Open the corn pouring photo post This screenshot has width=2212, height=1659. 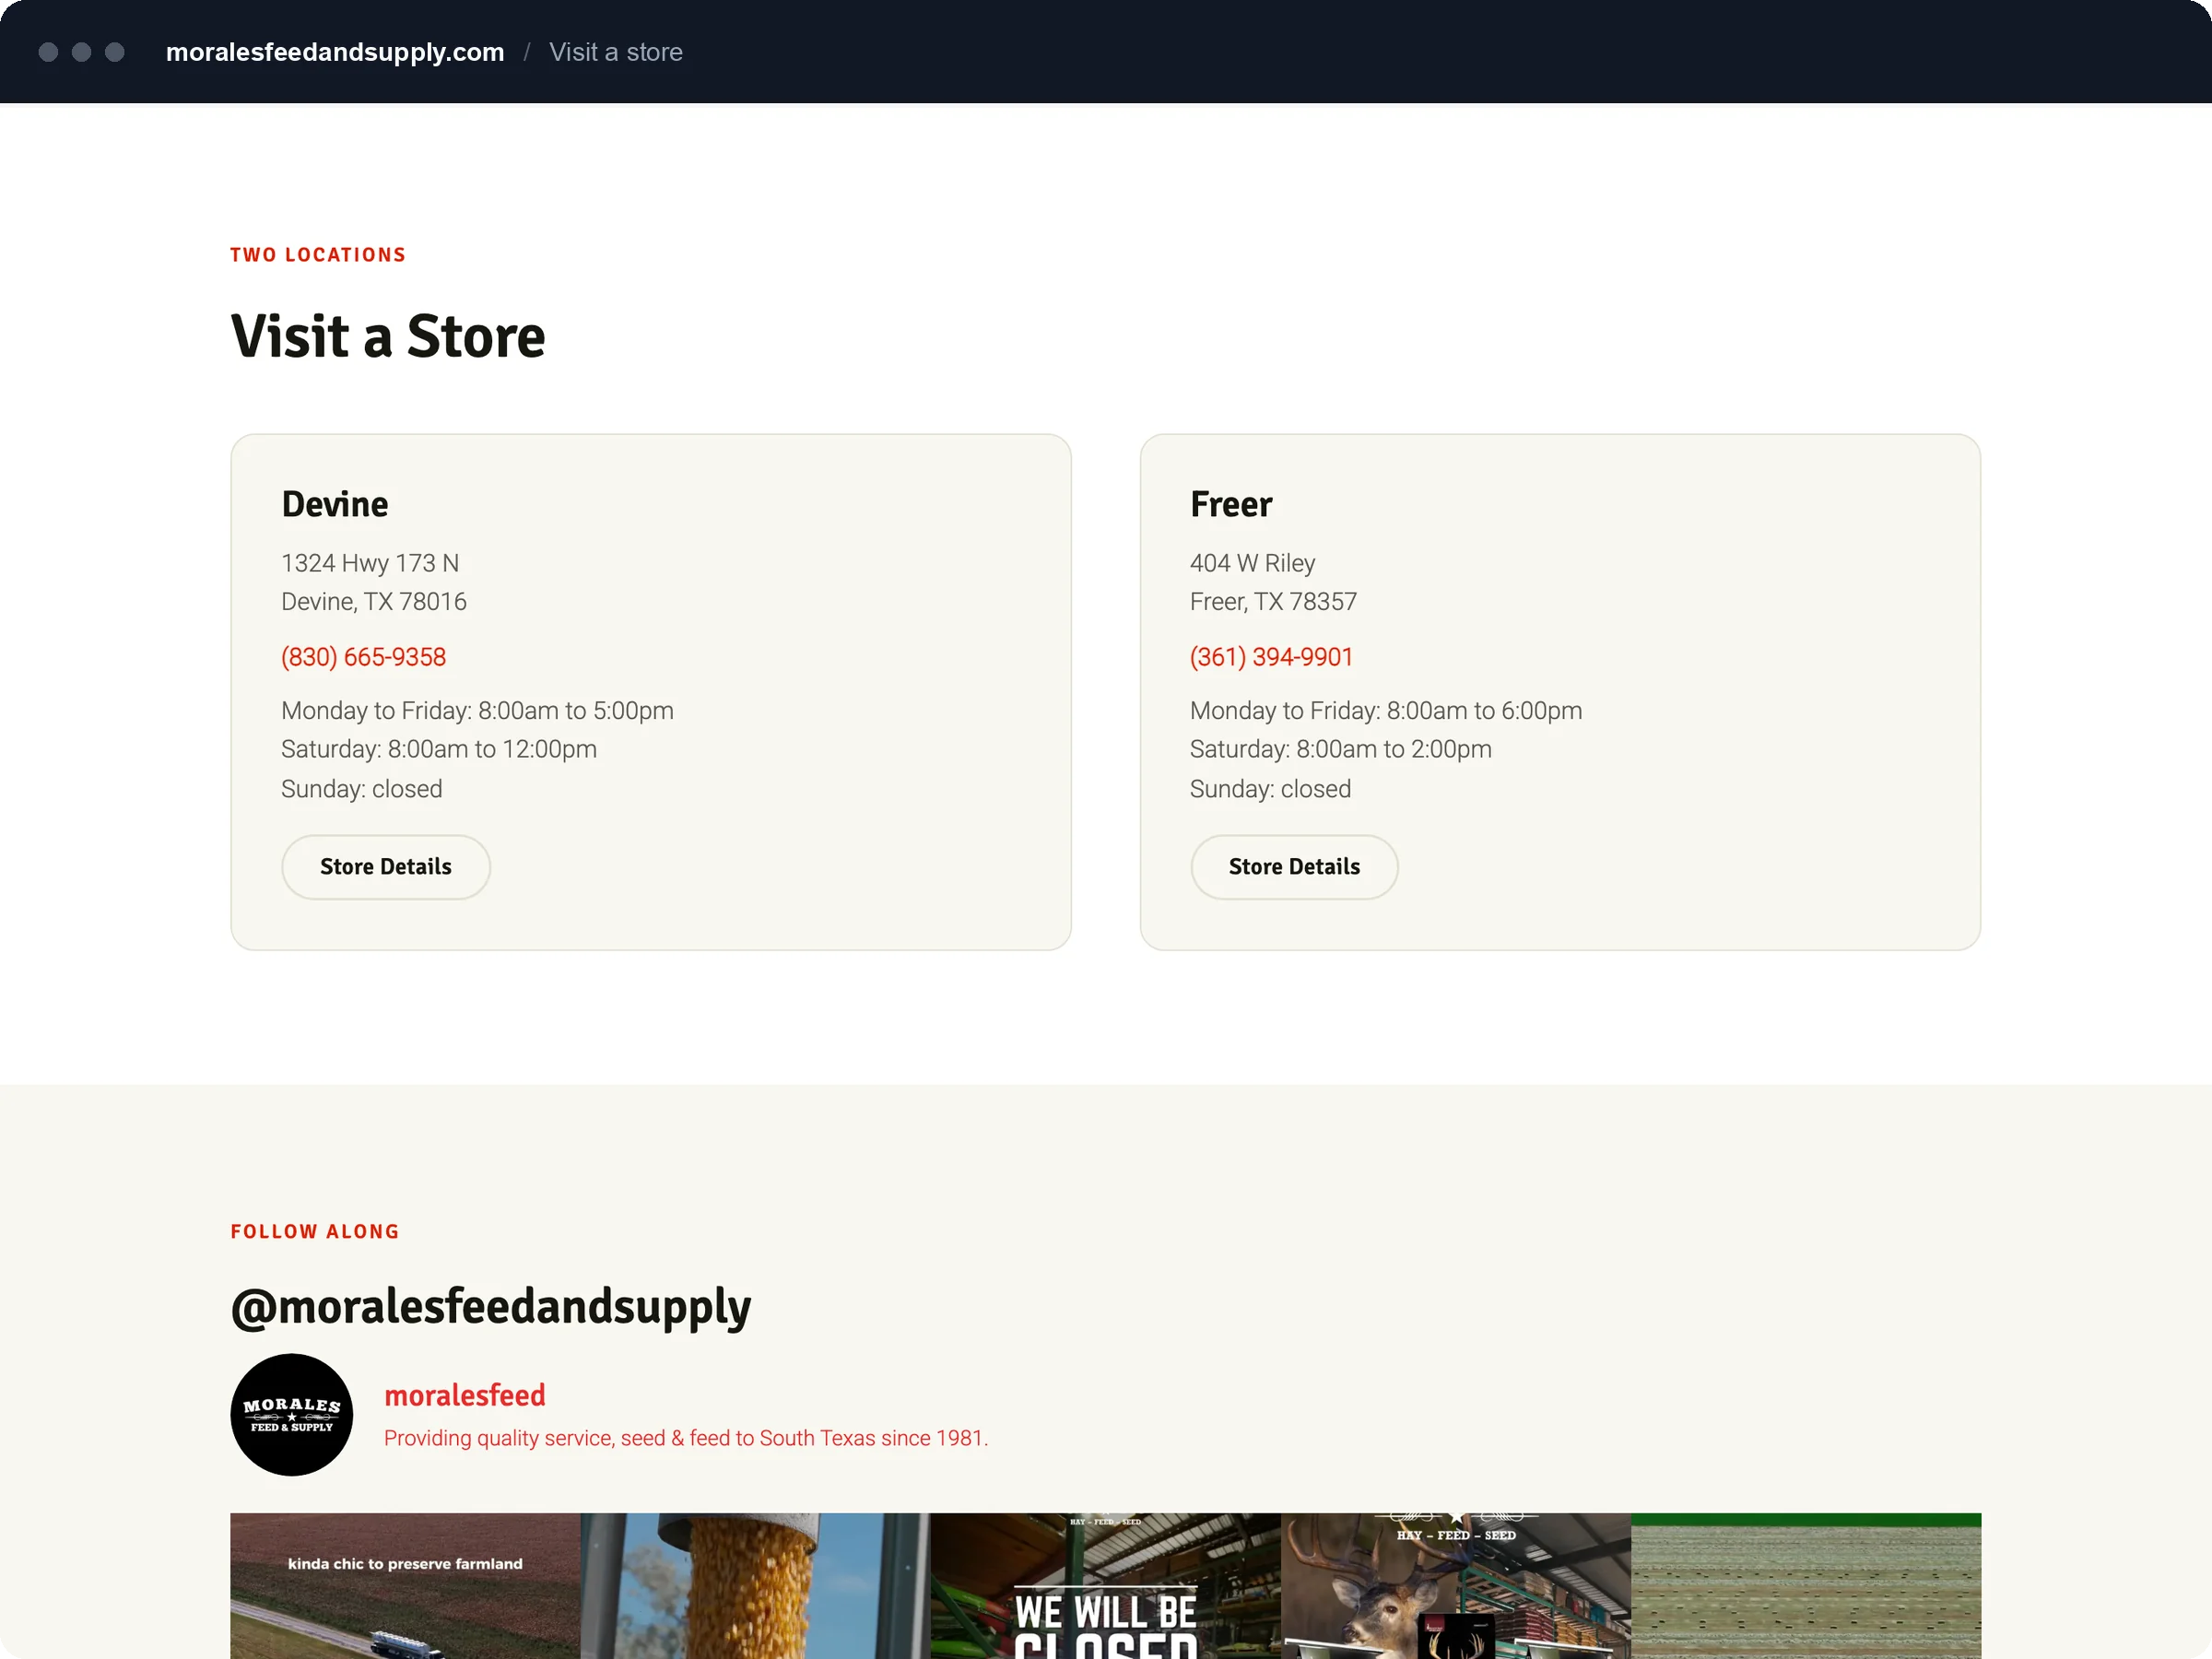(756, 1586)
